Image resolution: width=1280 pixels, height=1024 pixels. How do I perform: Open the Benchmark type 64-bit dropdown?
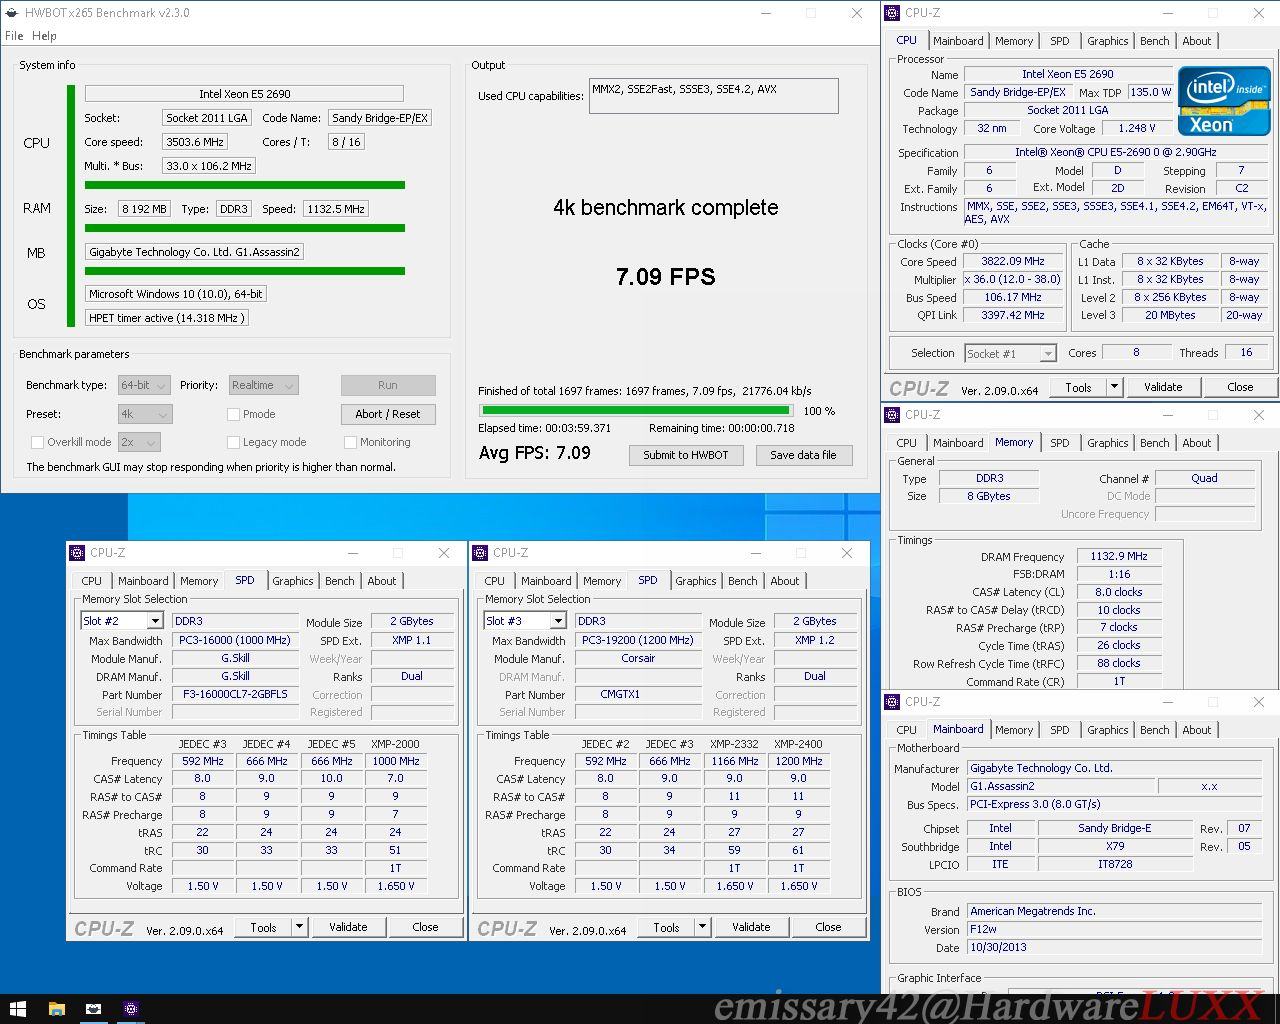144,385
